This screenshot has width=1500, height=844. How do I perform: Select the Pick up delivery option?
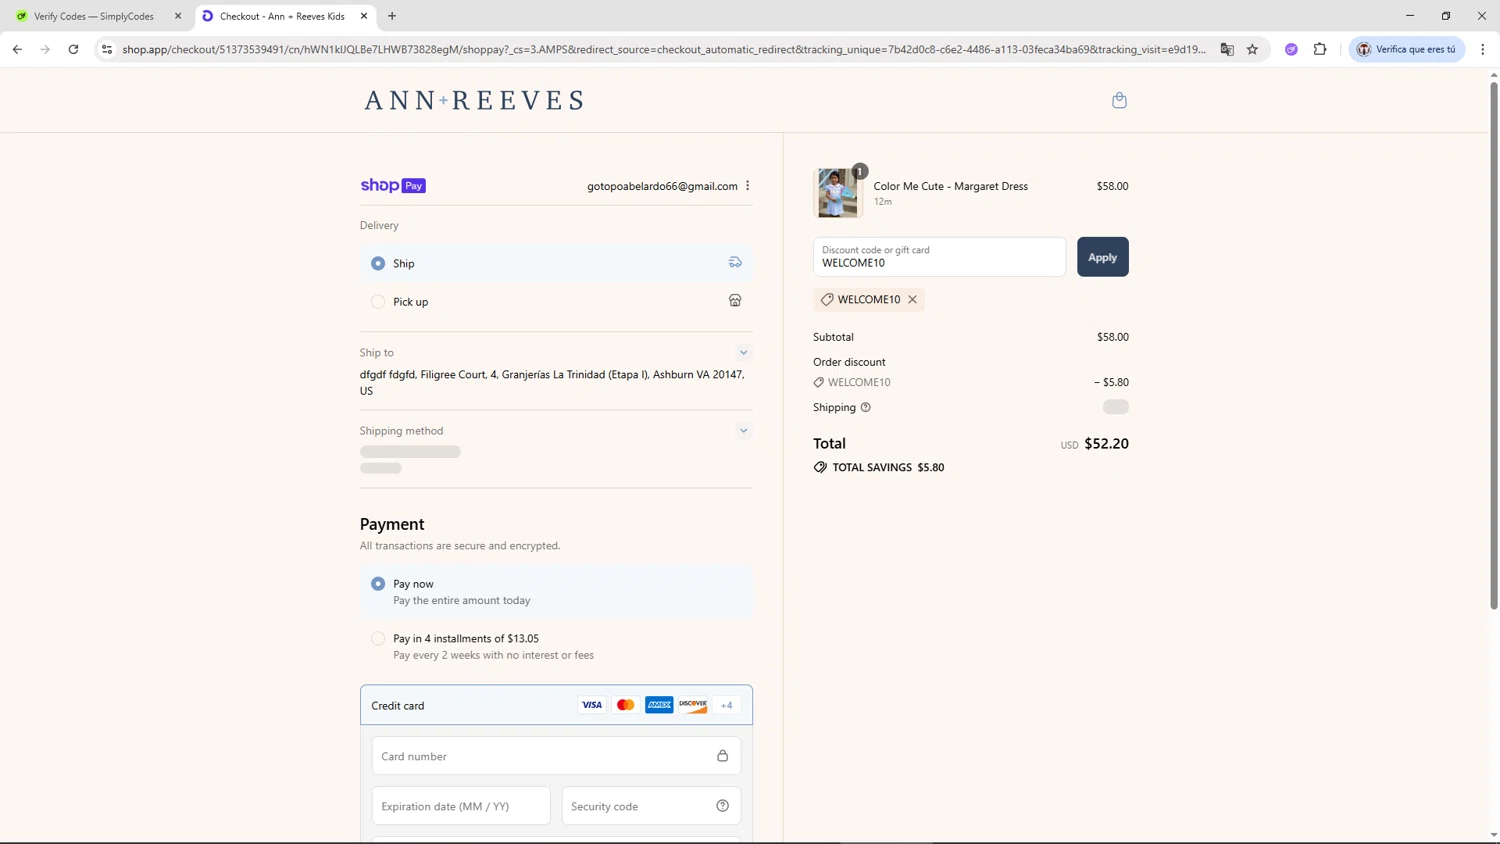(x=378, y=302)
